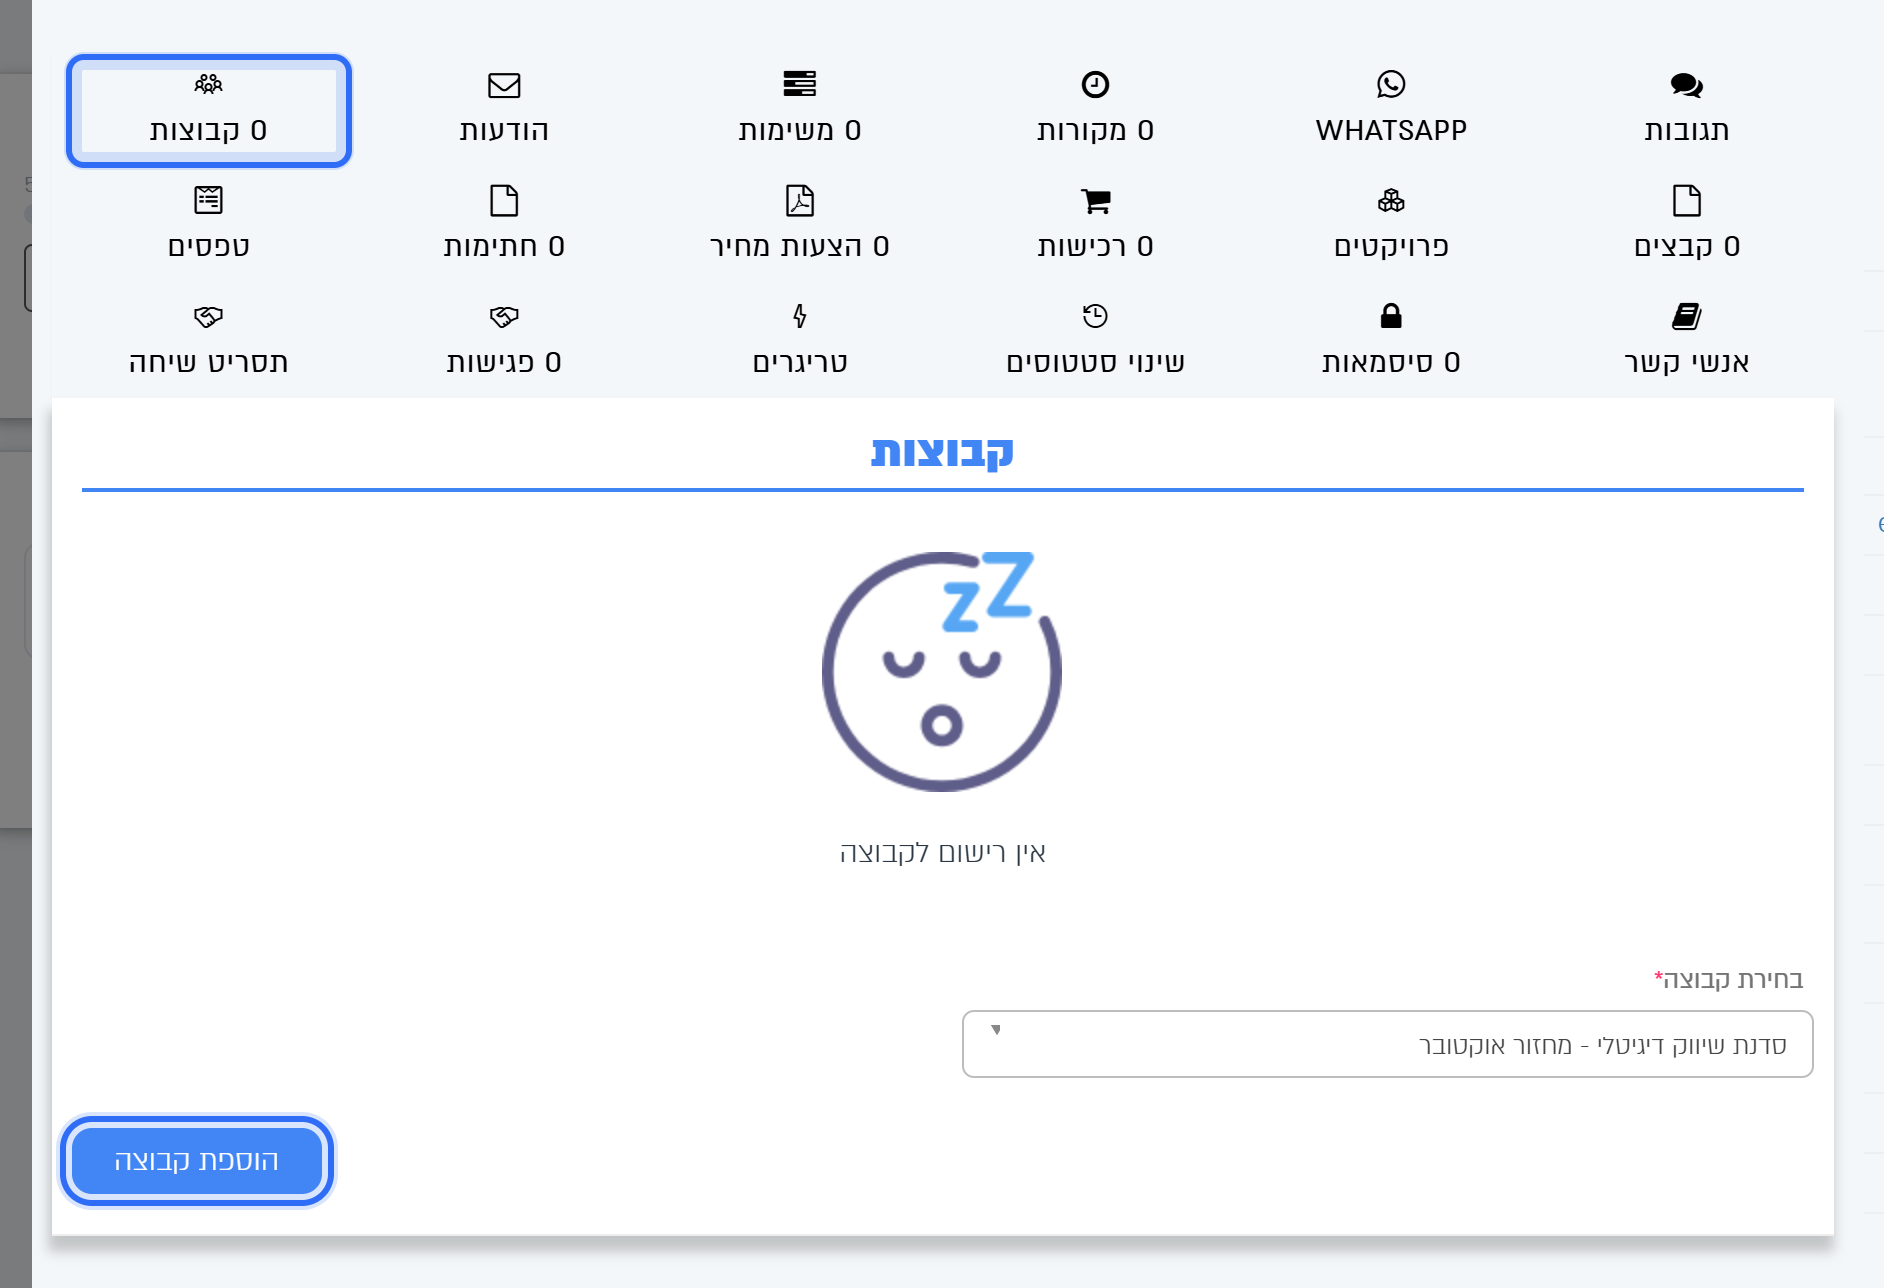This screenshot has width=1884, height=1288.
Task: Click the handshake icon above תסריט שיחה
Action: (208, 316)
